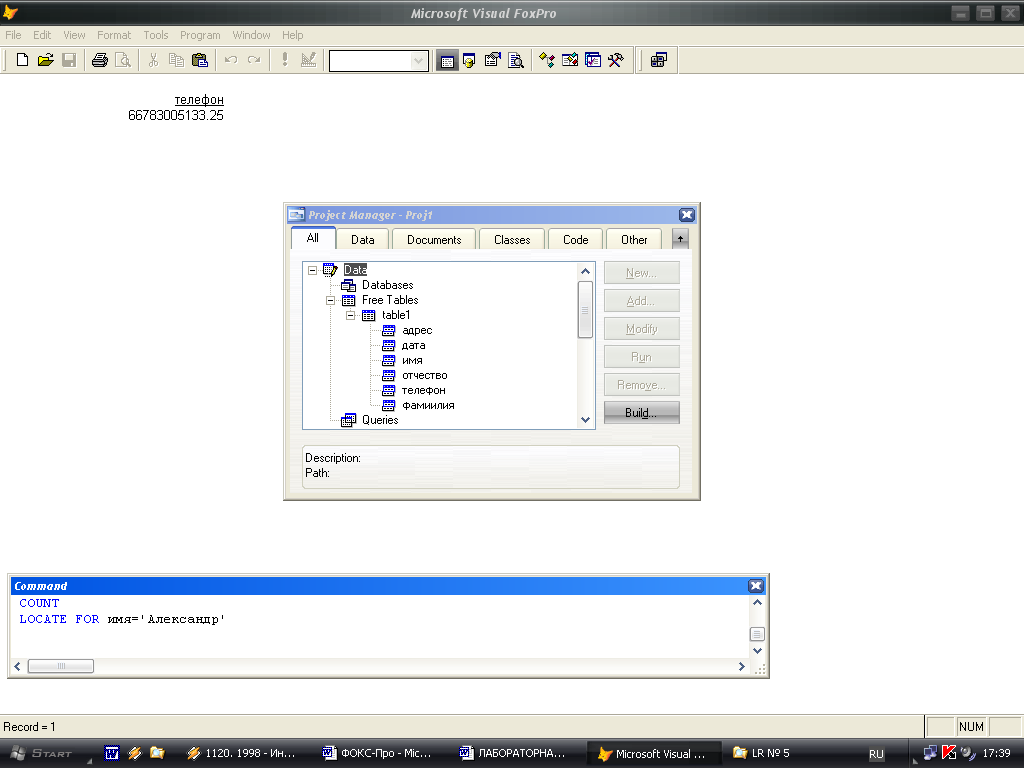The width and height of the screenshot is (1024, 768).
Task: Switch to the Code tab
Action: [575, 240]
